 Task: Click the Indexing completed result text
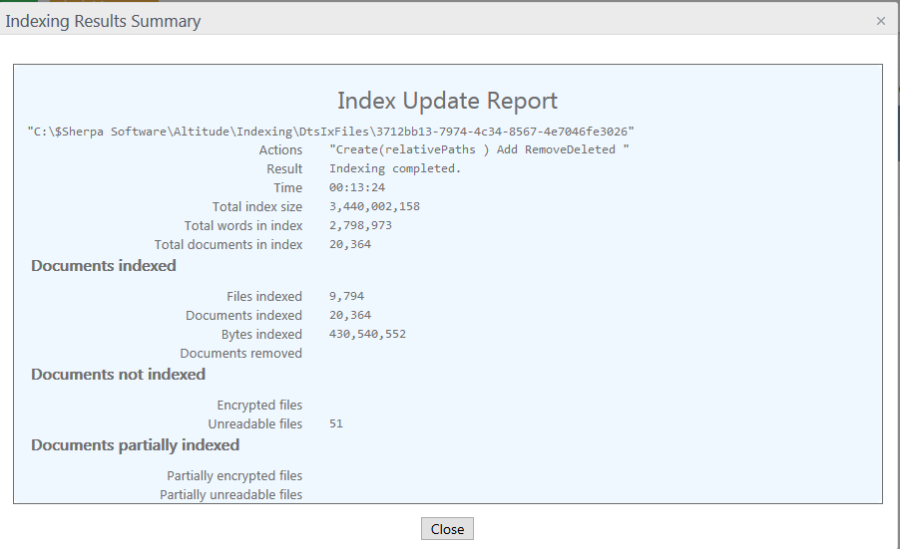click(x=395, y=169)
